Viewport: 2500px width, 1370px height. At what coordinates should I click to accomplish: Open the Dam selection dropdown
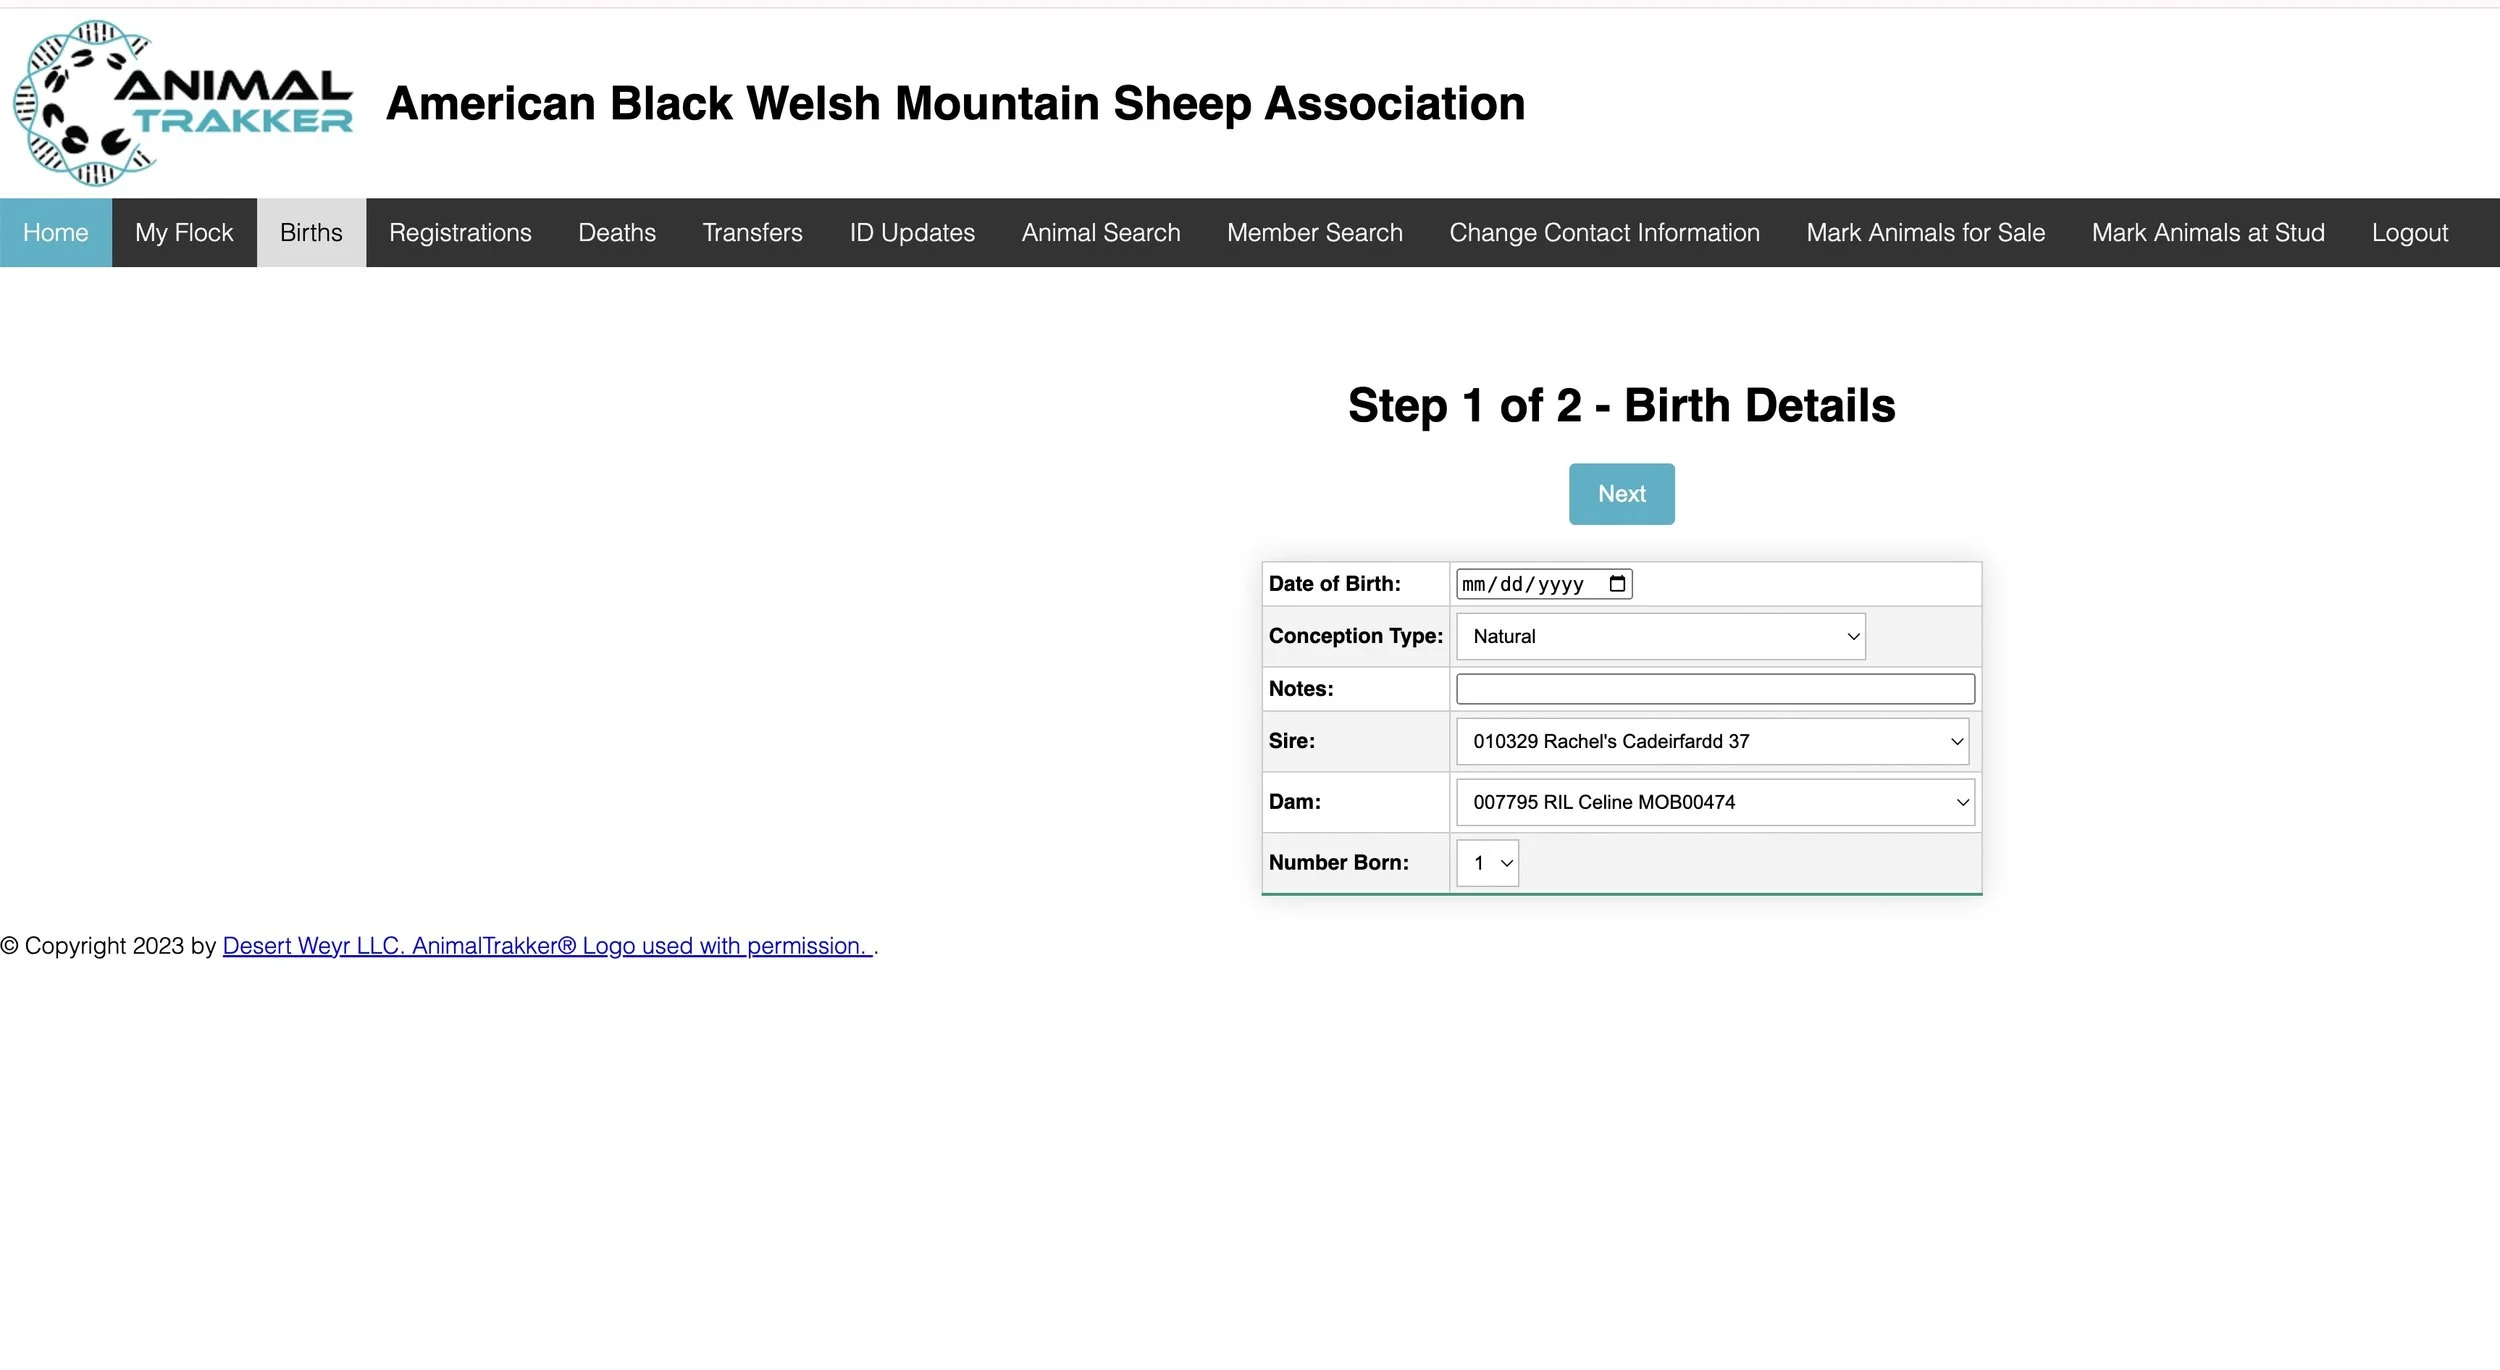pos(1715,803)
